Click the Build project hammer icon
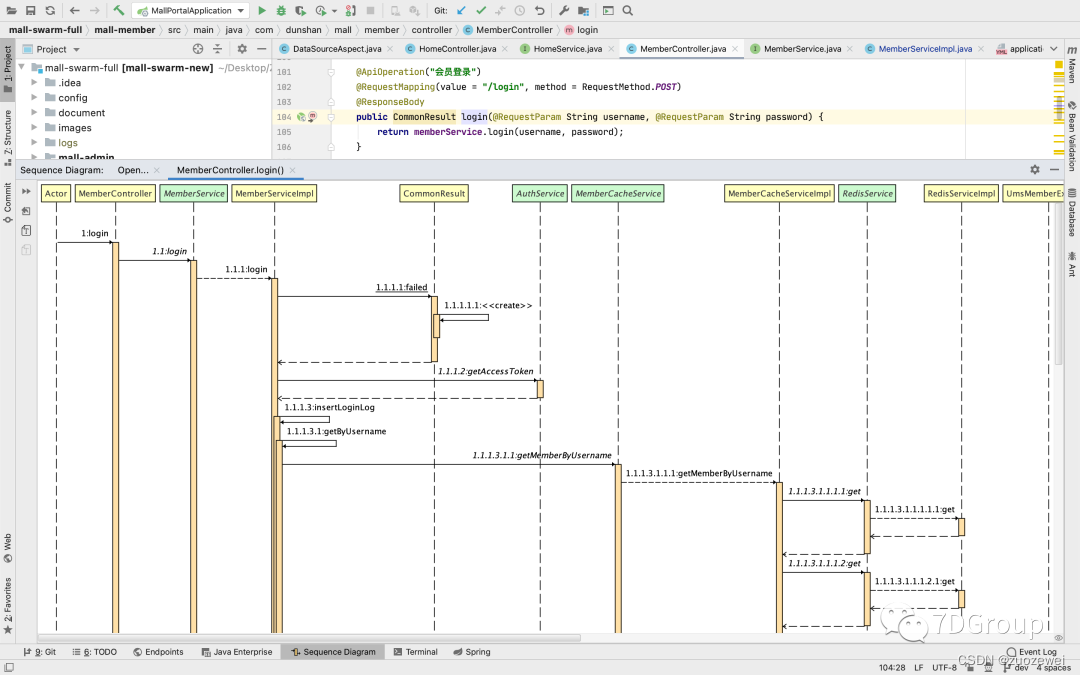1080x675 pixels. 118,10
